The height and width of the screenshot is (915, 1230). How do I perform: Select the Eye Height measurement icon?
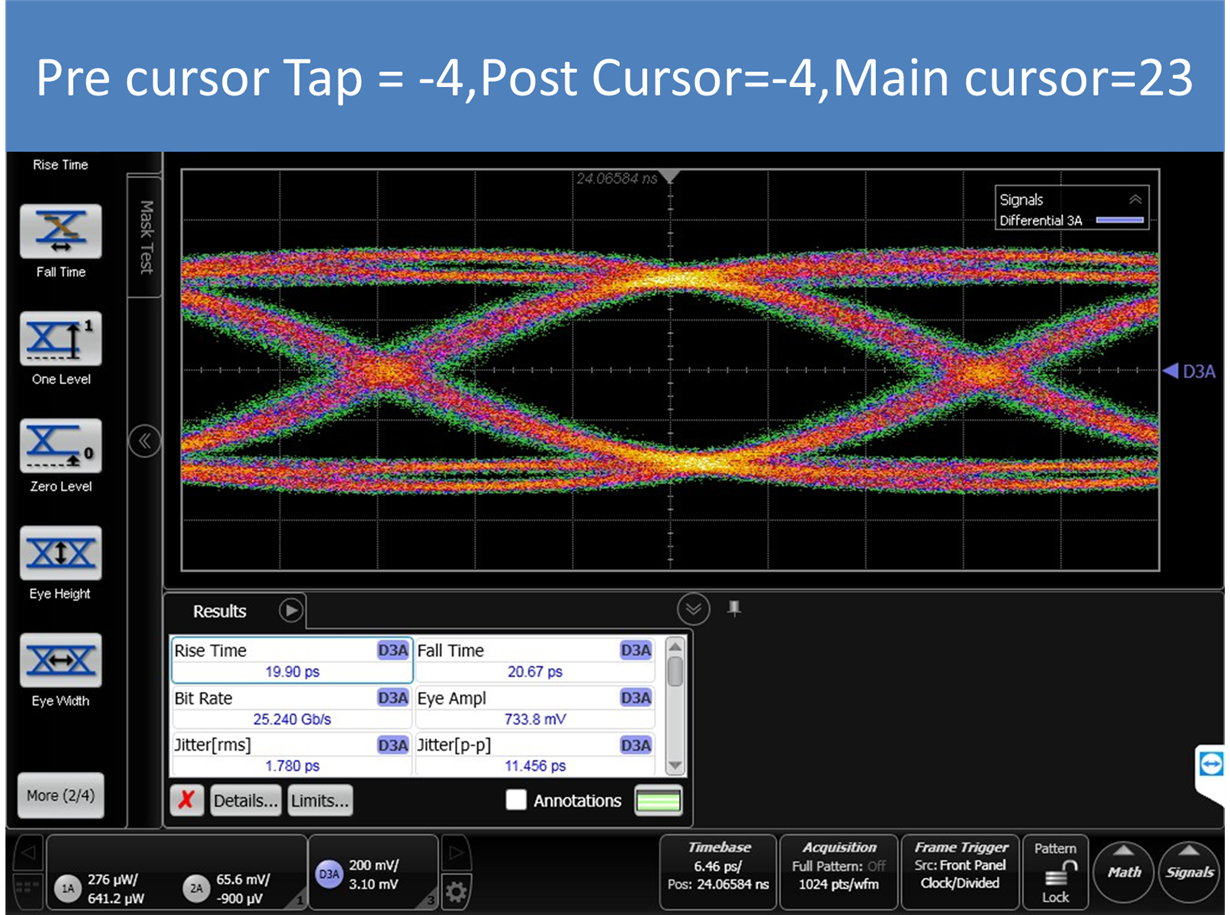(61, 553)
